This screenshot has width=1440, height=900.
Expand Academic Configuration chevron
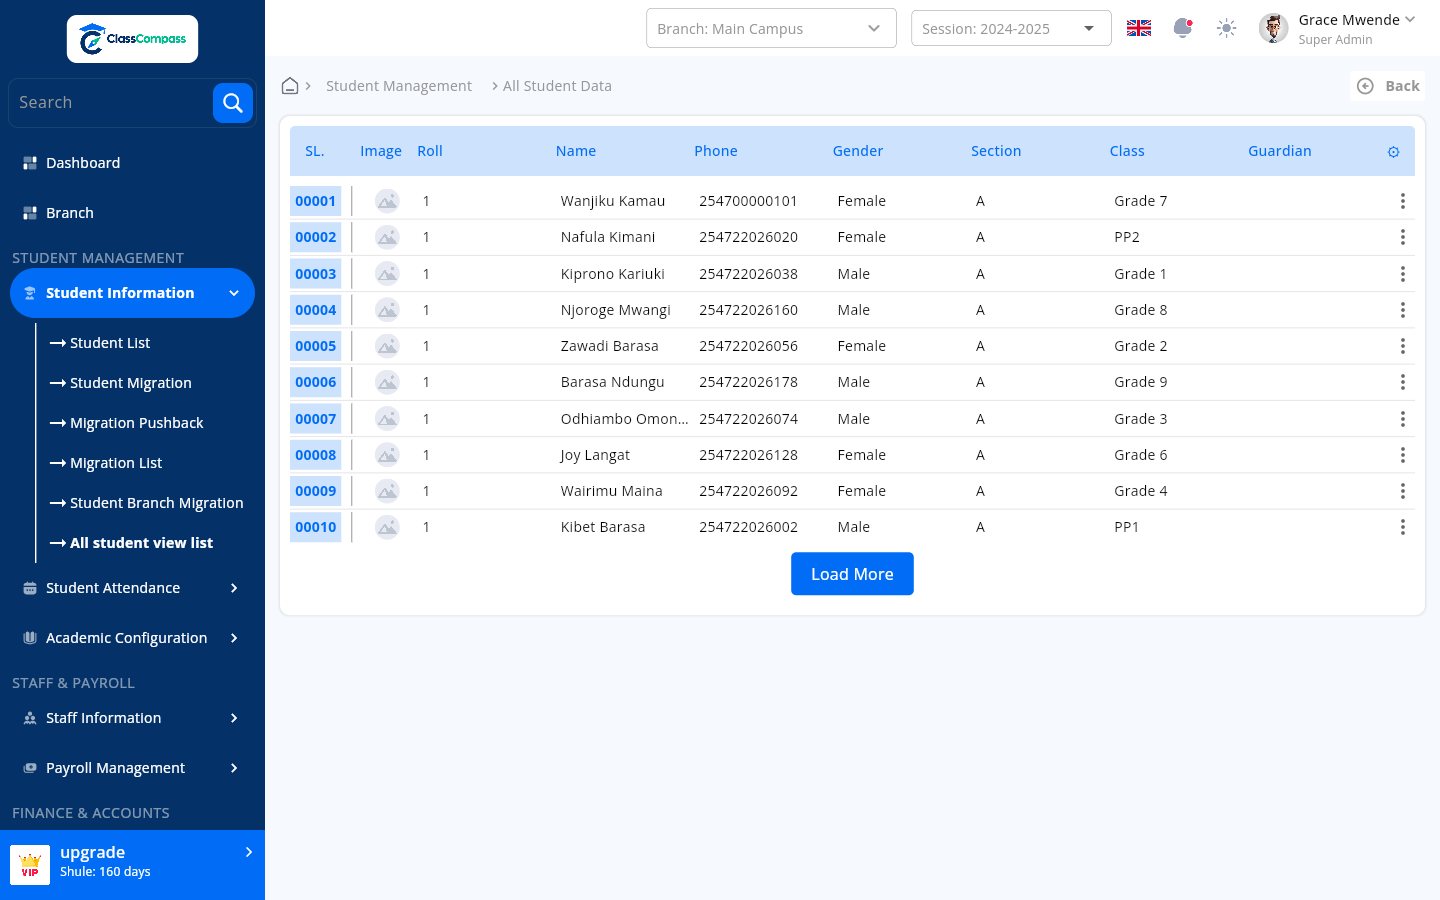[234, 638]
